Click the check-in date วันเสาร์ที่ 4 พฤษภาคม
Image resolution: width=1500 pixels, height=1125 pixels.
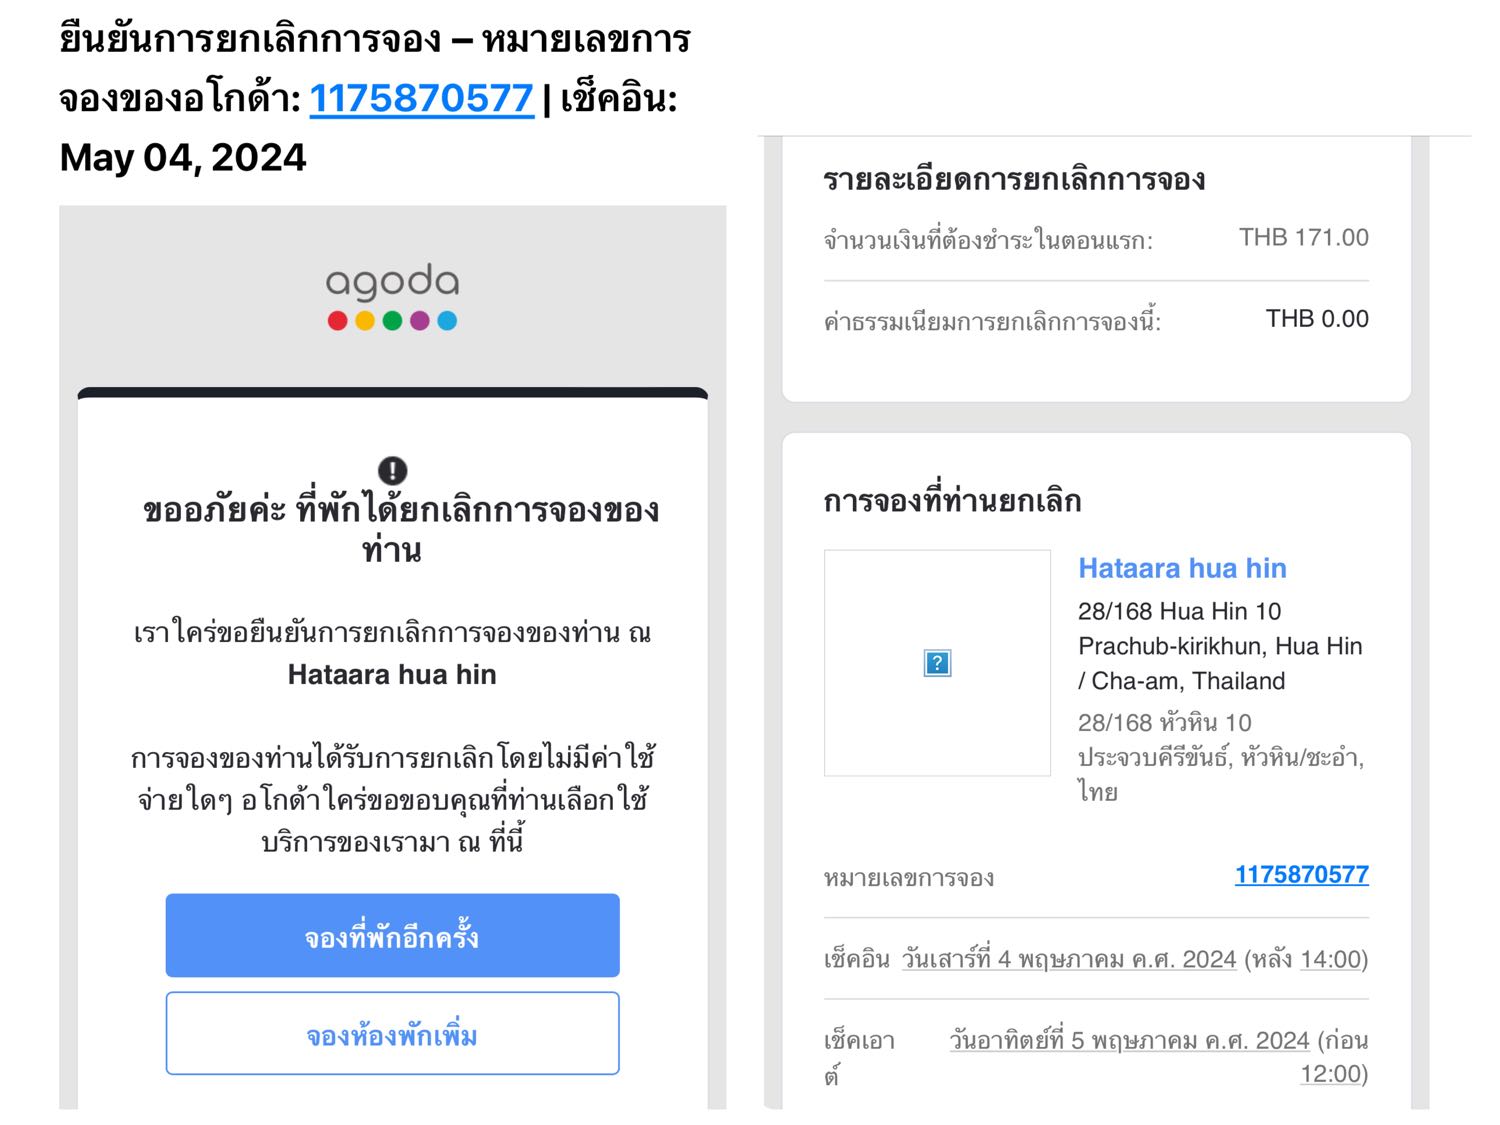click(1069, 959)
